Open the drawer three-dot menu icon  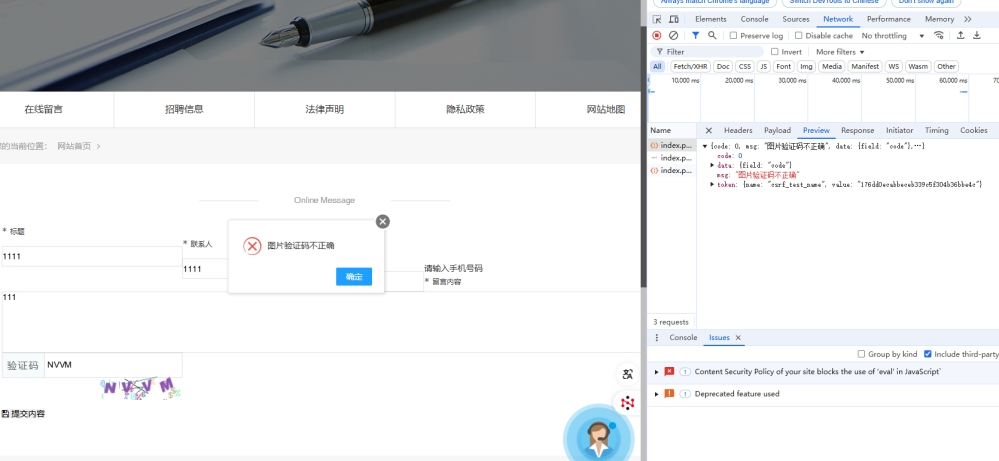(x=657, y=337)
